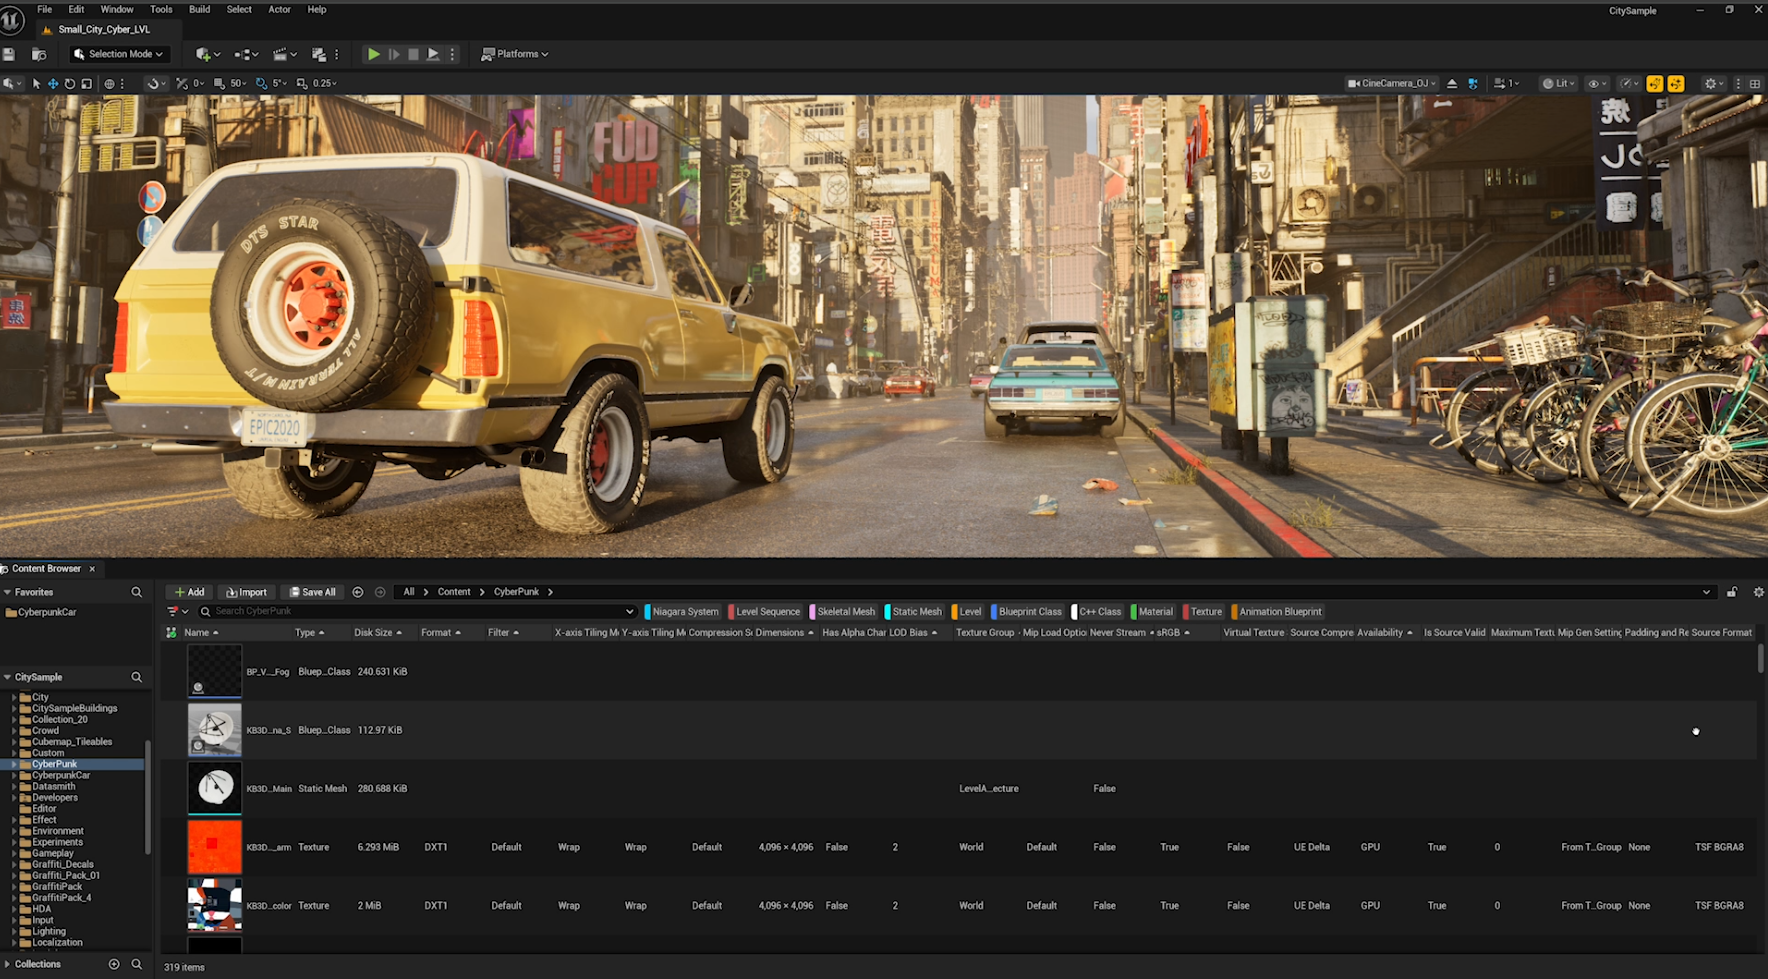Select the Rotate tool in viewport toolbar
Image resolution: width=1768 pixels, height=979 pixels.
(x=70, y=83)
